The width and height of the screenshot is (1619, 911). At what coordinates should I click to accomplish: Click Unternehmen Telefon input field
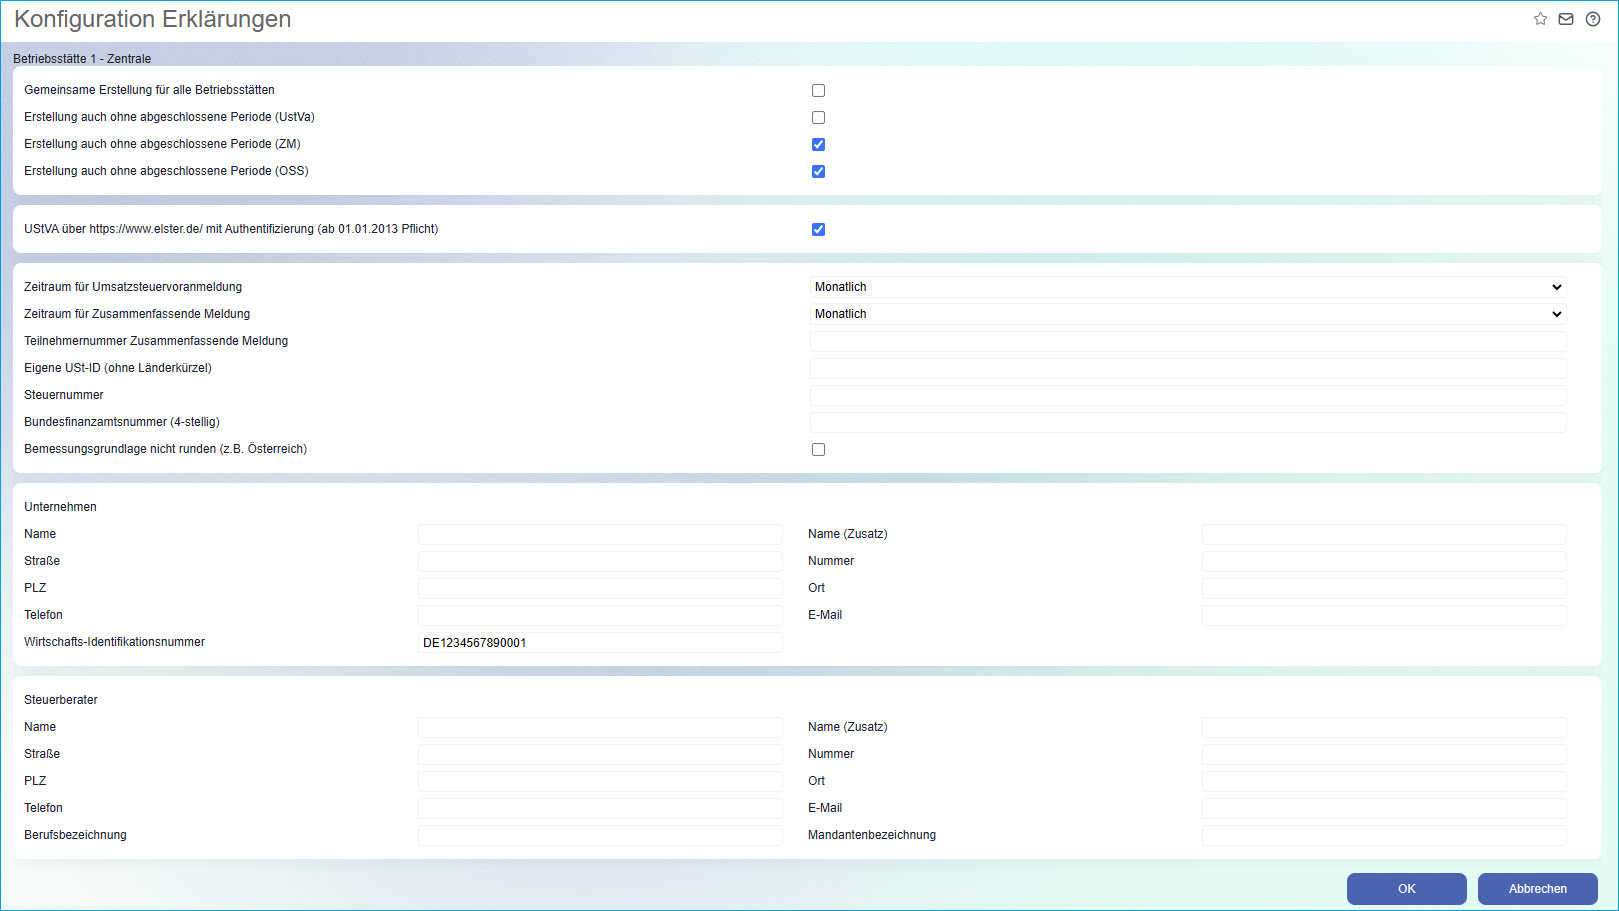[x=600, y=615]
